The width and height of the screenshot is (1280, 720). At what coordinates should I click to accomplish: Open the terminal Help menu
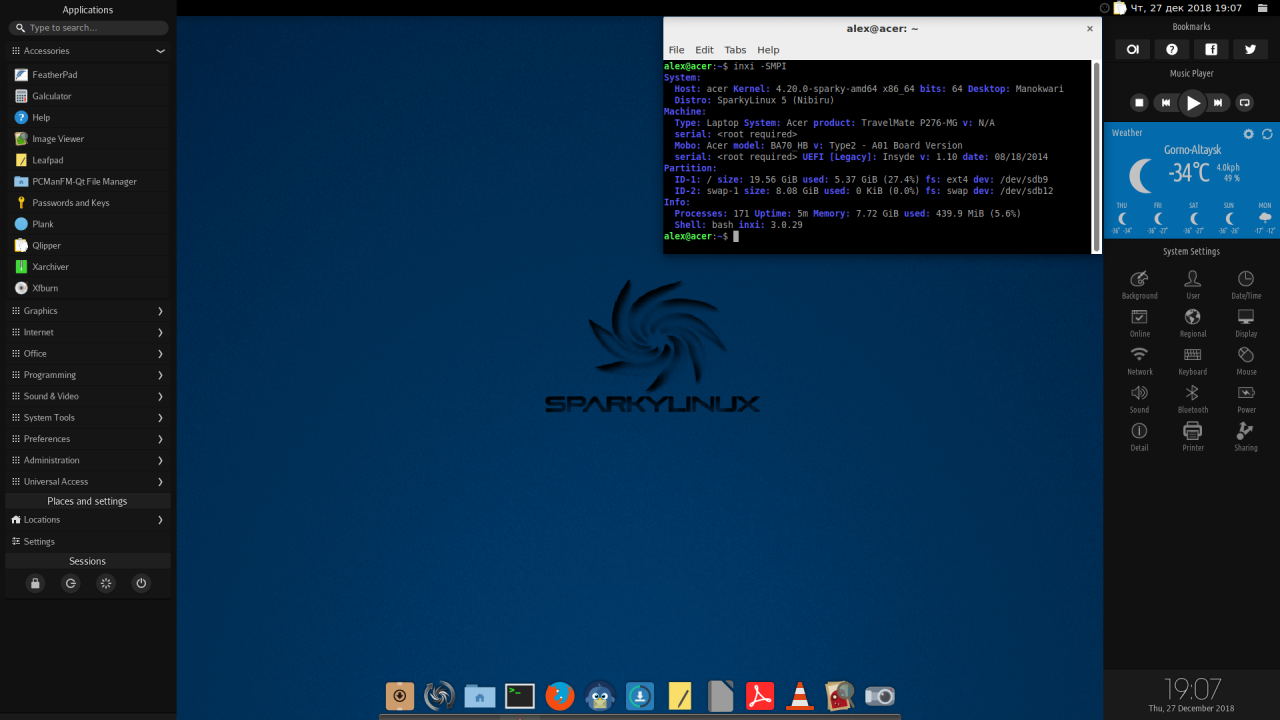coord(768,50)
